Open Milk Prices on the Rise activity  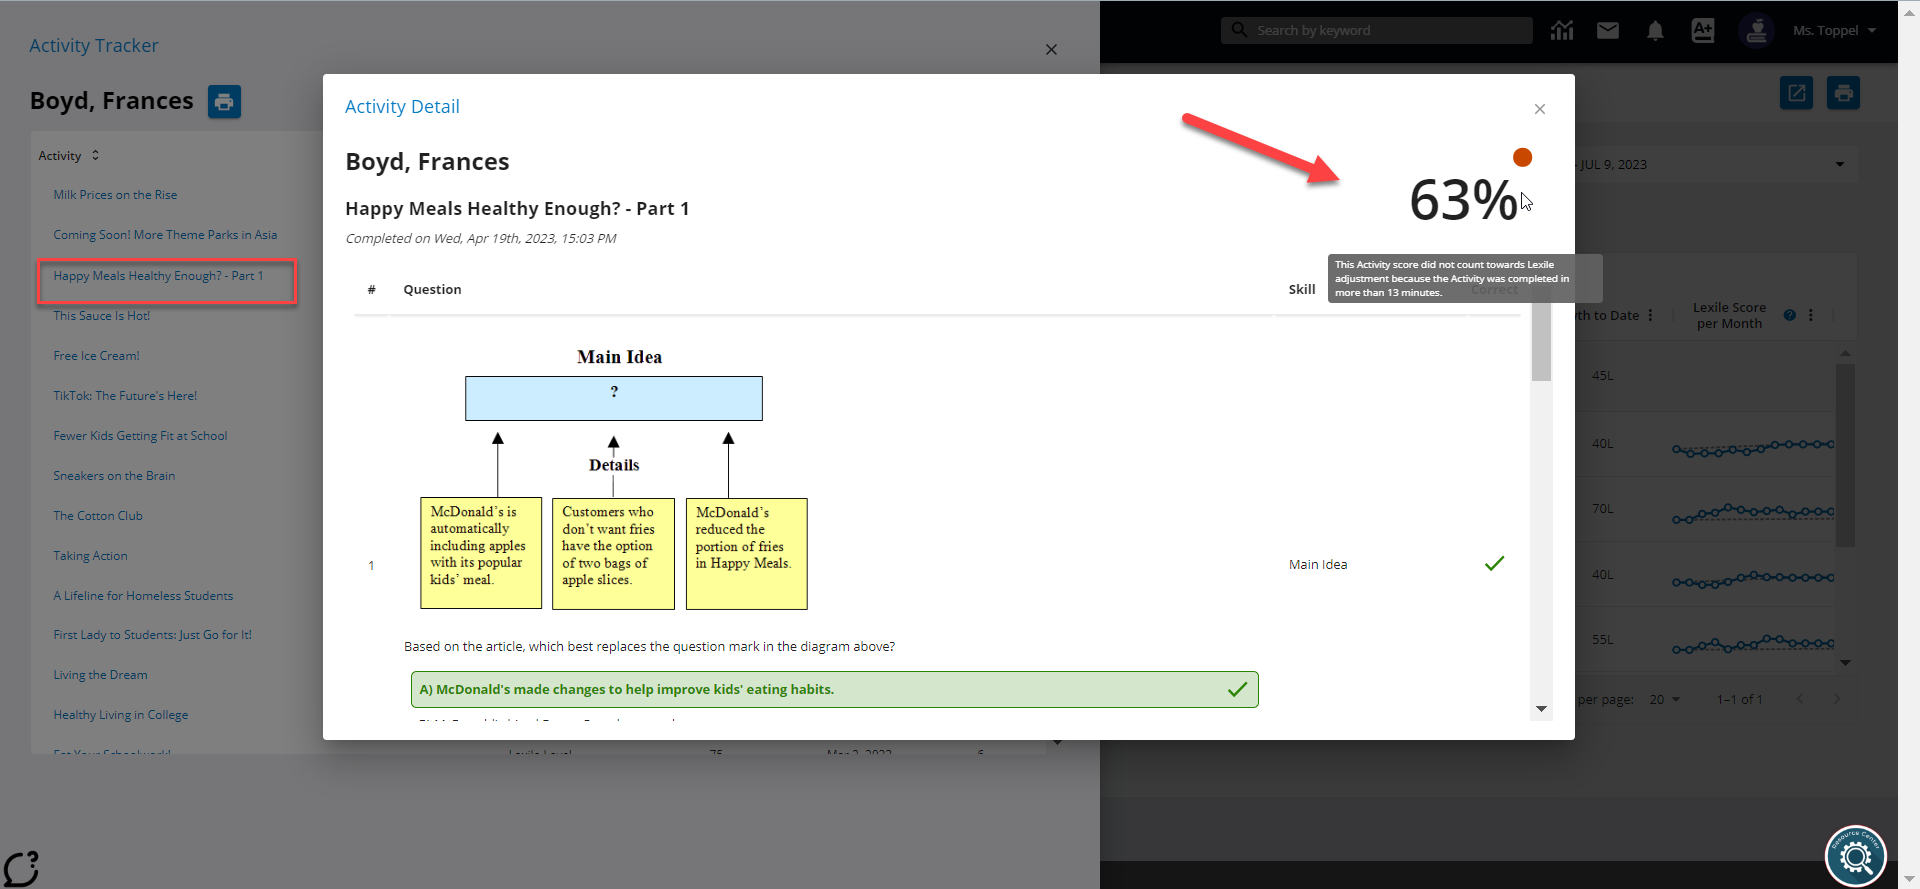pos(115,195)
